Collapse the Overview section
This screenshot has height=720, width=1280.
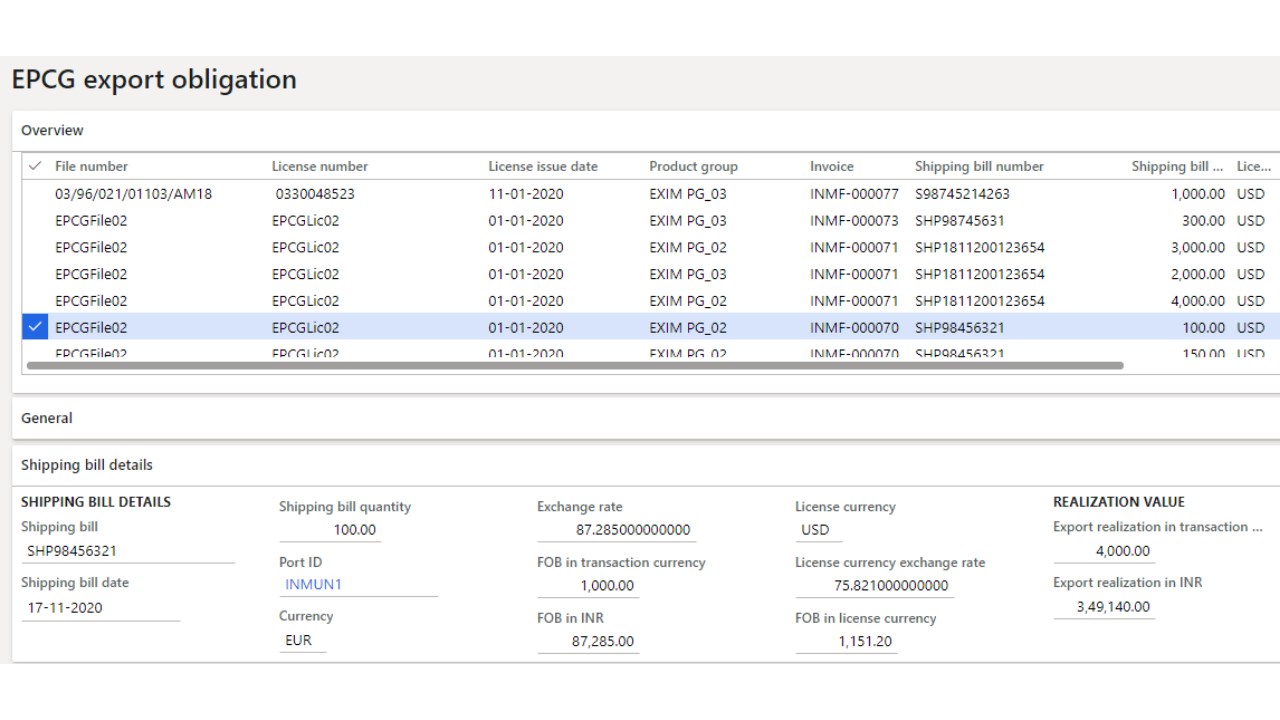point(52,130)
